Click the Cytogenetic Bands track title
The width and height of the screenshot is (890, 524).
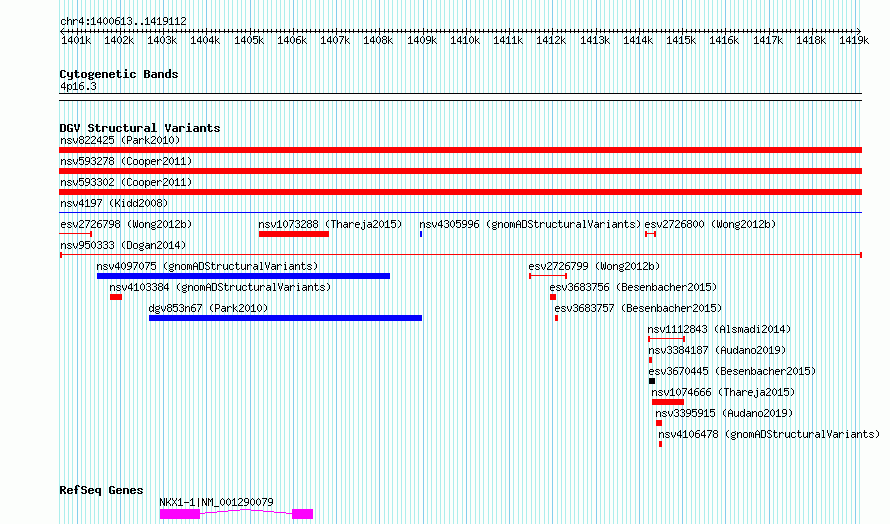(119, 74)
